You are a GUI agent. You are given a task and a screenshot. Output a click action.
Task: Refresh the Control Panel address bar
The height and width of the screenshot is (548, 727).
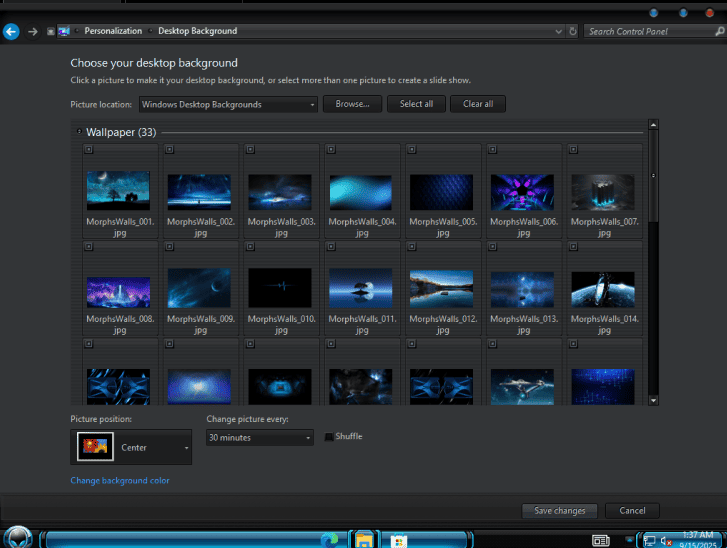pyautogui.click(x=572, y=31)
